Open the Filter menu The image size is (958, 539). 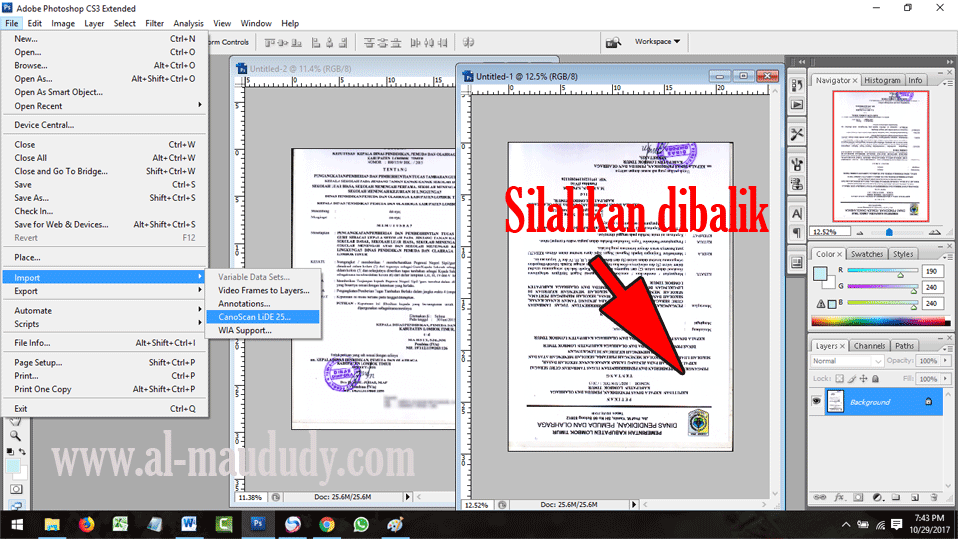click(x=154, y=23)
